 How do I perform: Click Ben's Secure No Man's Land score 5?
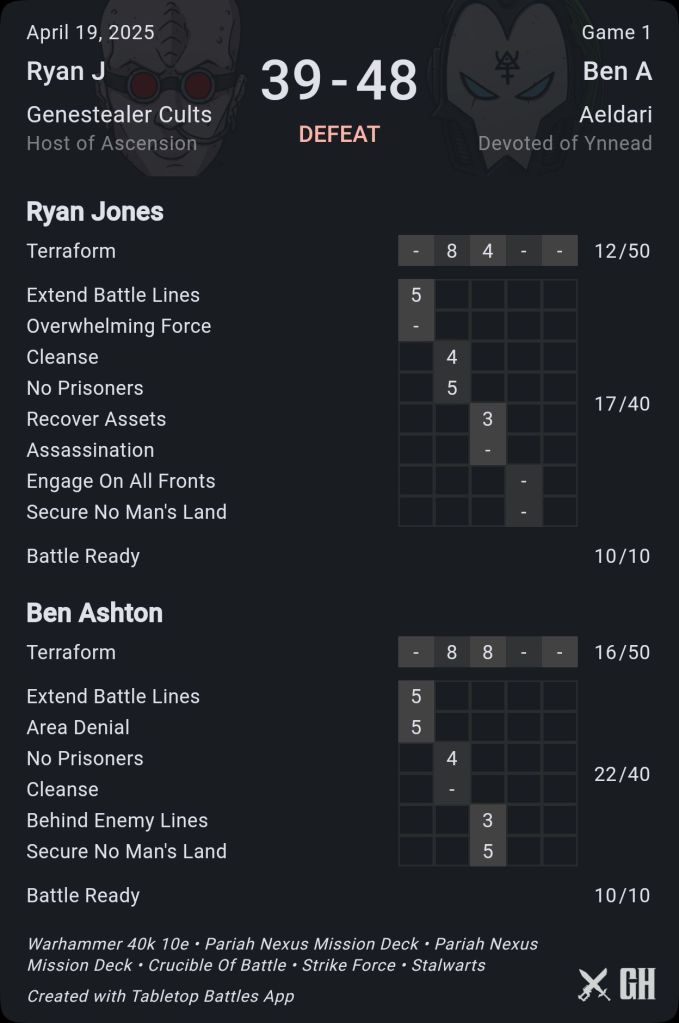(x=488, y=851)
